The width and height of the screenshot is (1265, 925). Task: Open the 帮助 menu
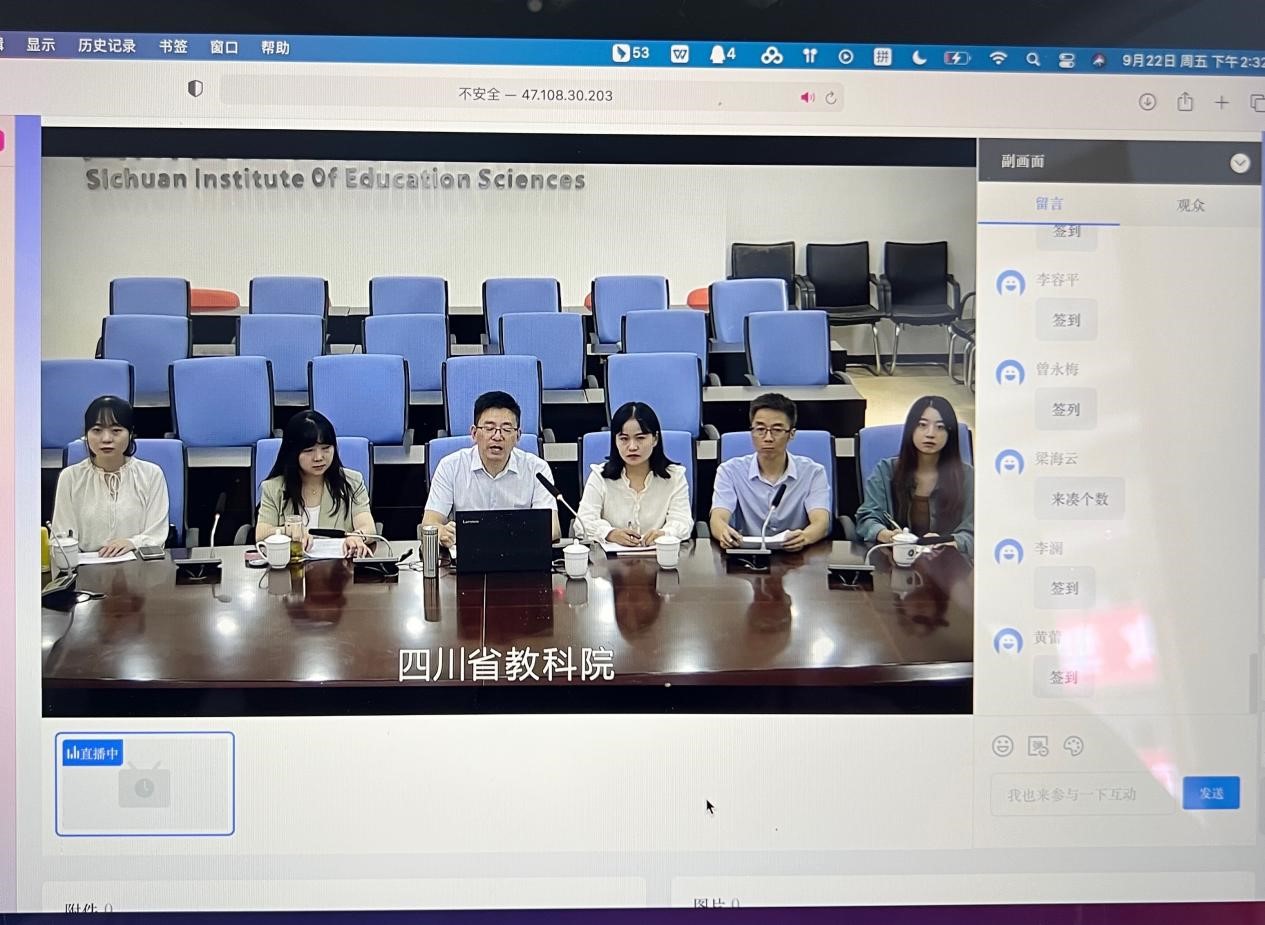(x=275, y=47)
